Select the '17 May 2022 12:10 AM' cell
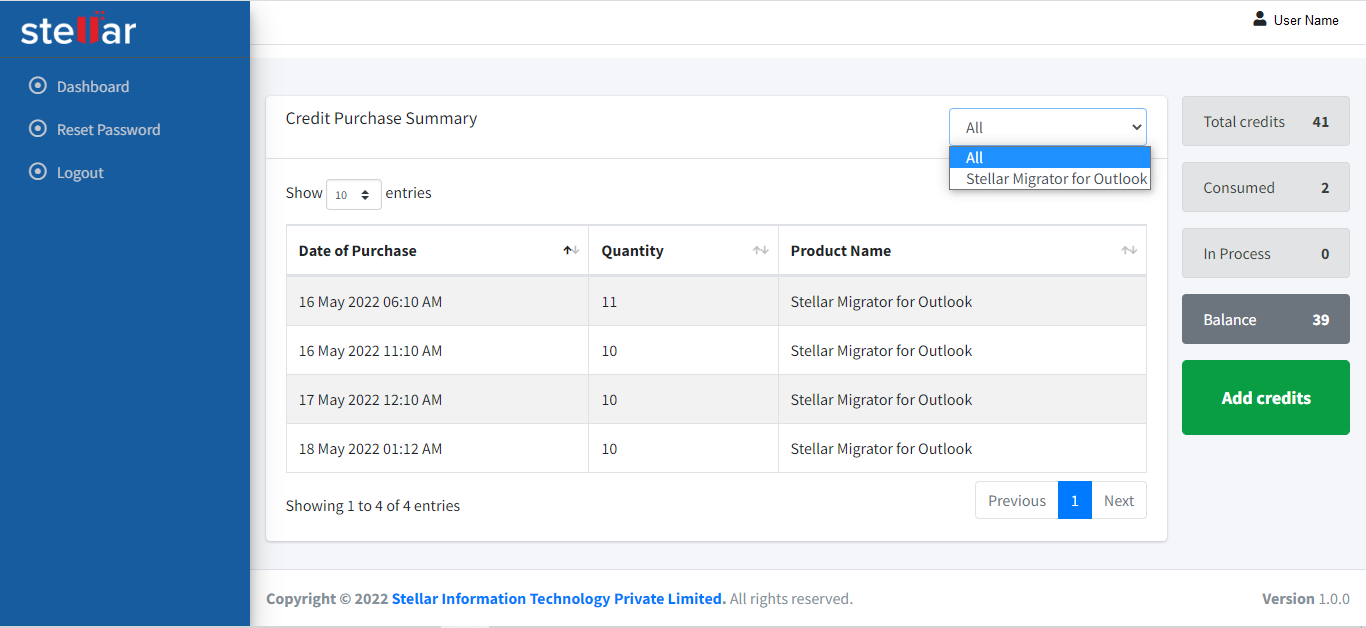 pos(437,400)
